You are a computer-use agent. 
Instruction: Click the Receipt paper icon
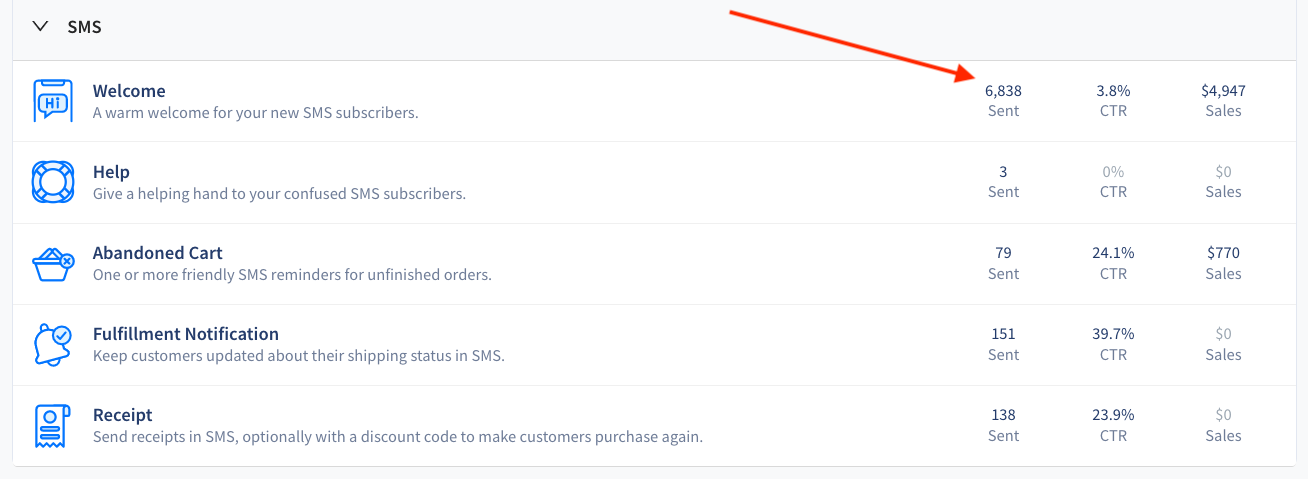[x=53, y=426]
